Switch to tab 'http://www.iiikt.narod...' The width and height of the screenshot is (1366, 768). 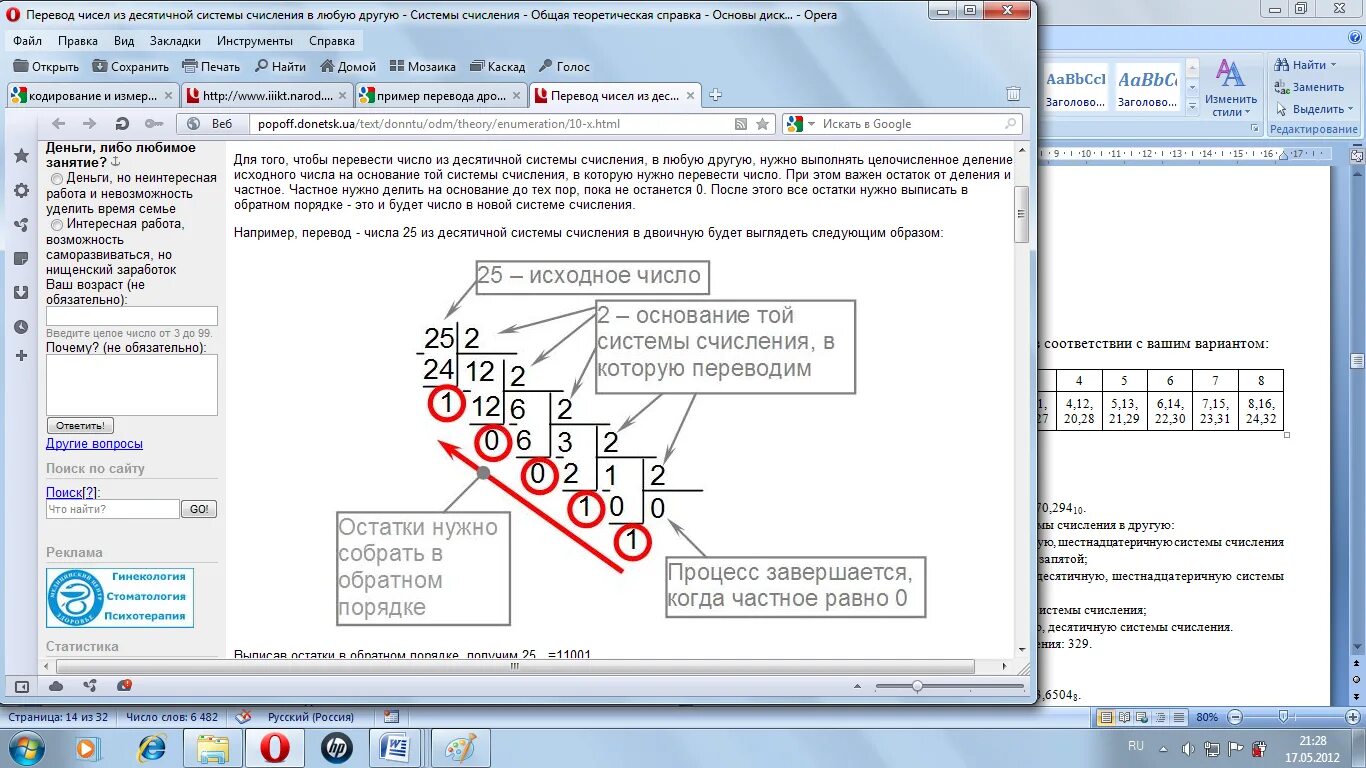pyautogui.click(x=266, y=96)
